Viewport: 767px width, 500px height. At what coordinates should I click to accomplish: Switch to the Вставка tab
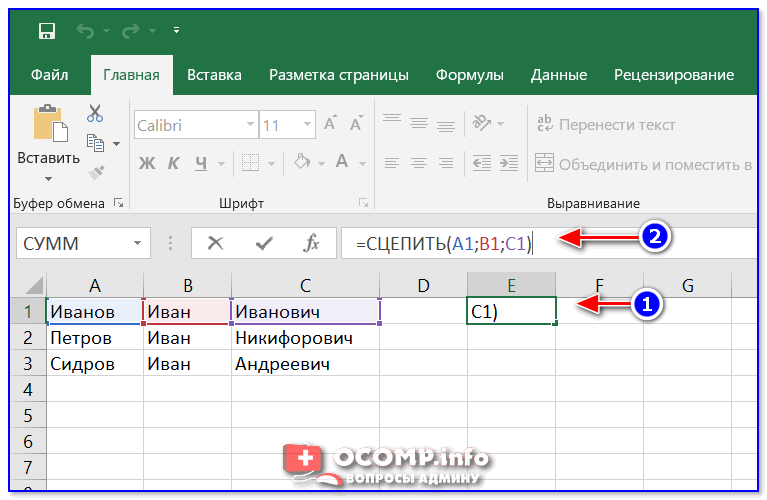[x=214, y=75]
